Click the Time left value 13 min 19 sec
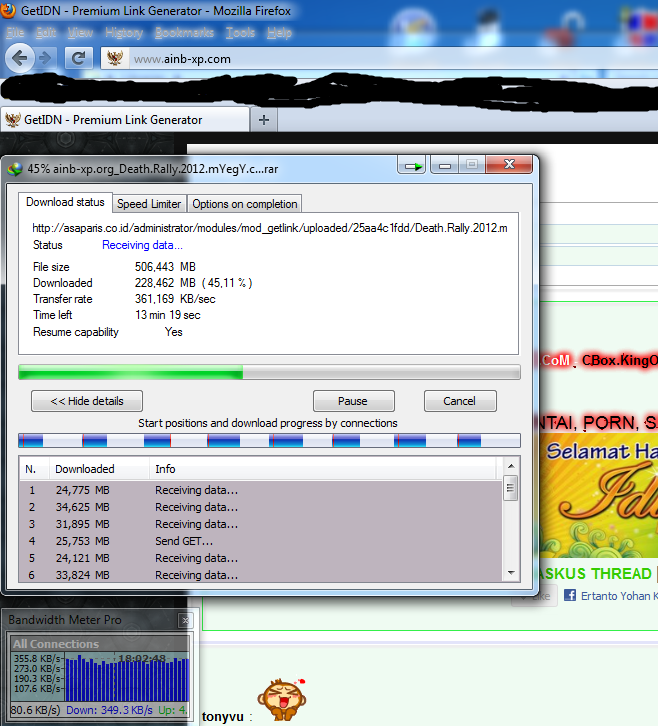658x726 pixels. 168,315
